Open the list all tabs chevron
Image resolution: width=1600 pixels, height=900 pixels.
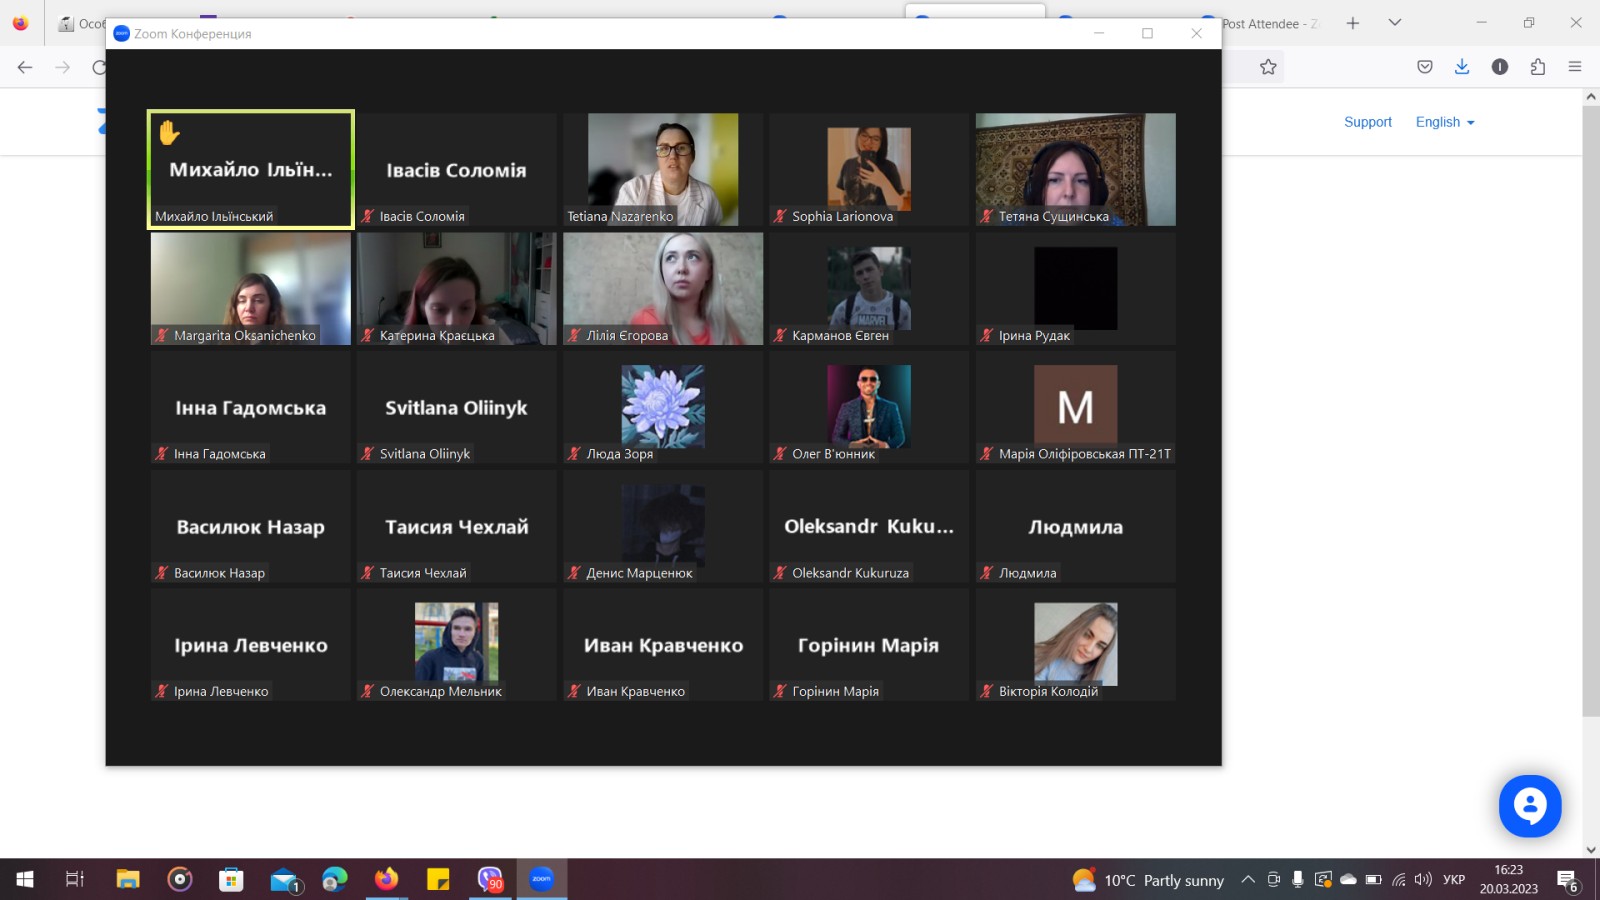coord(1395,22)
